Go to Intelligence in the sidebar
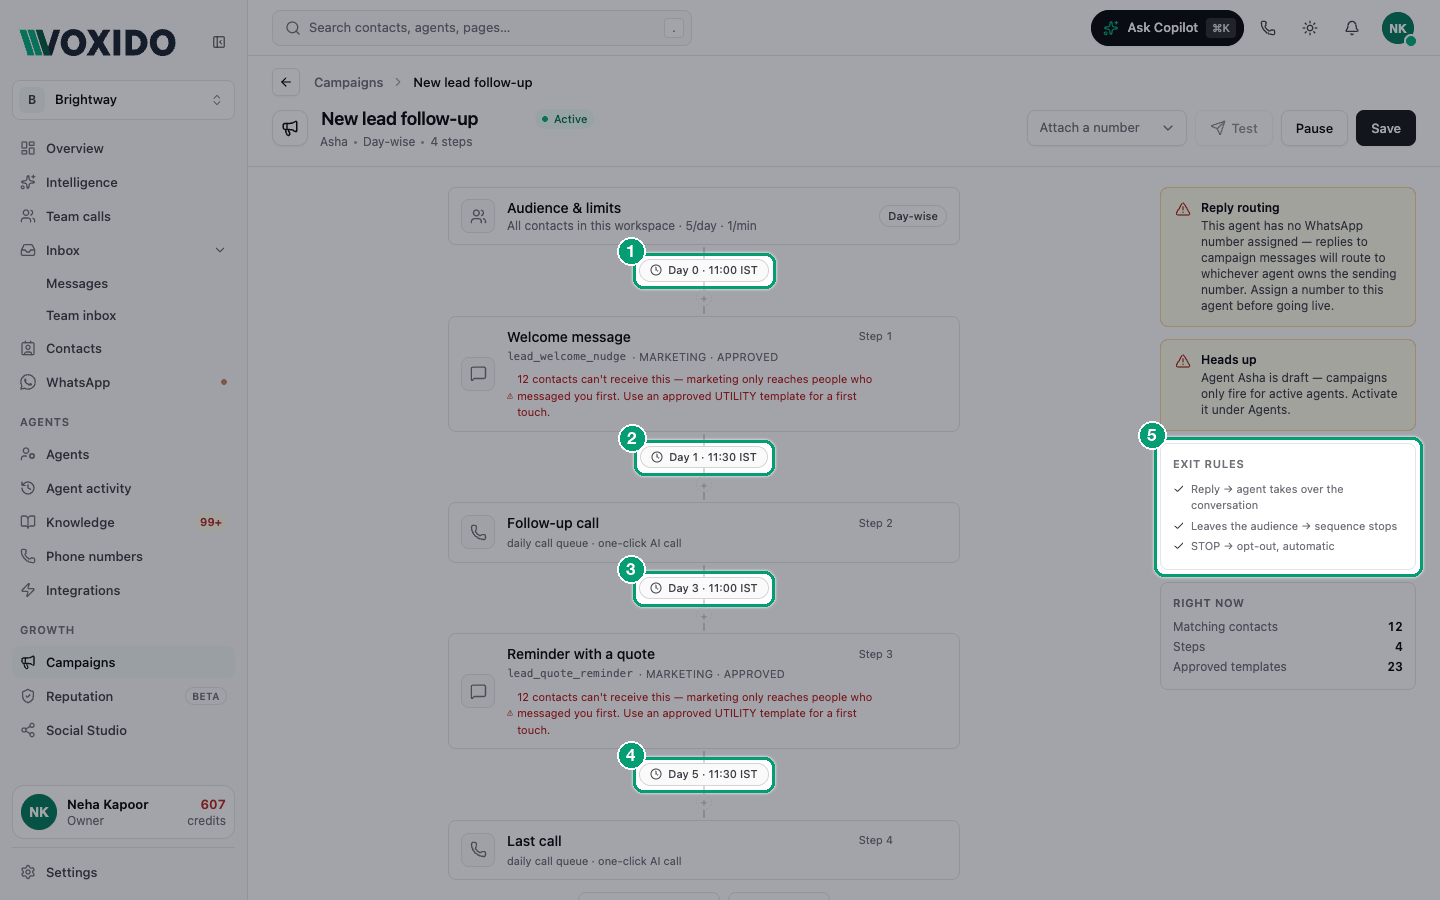Image resolution: width=1440 pixels, height=900 pixels. coord(123,182)
